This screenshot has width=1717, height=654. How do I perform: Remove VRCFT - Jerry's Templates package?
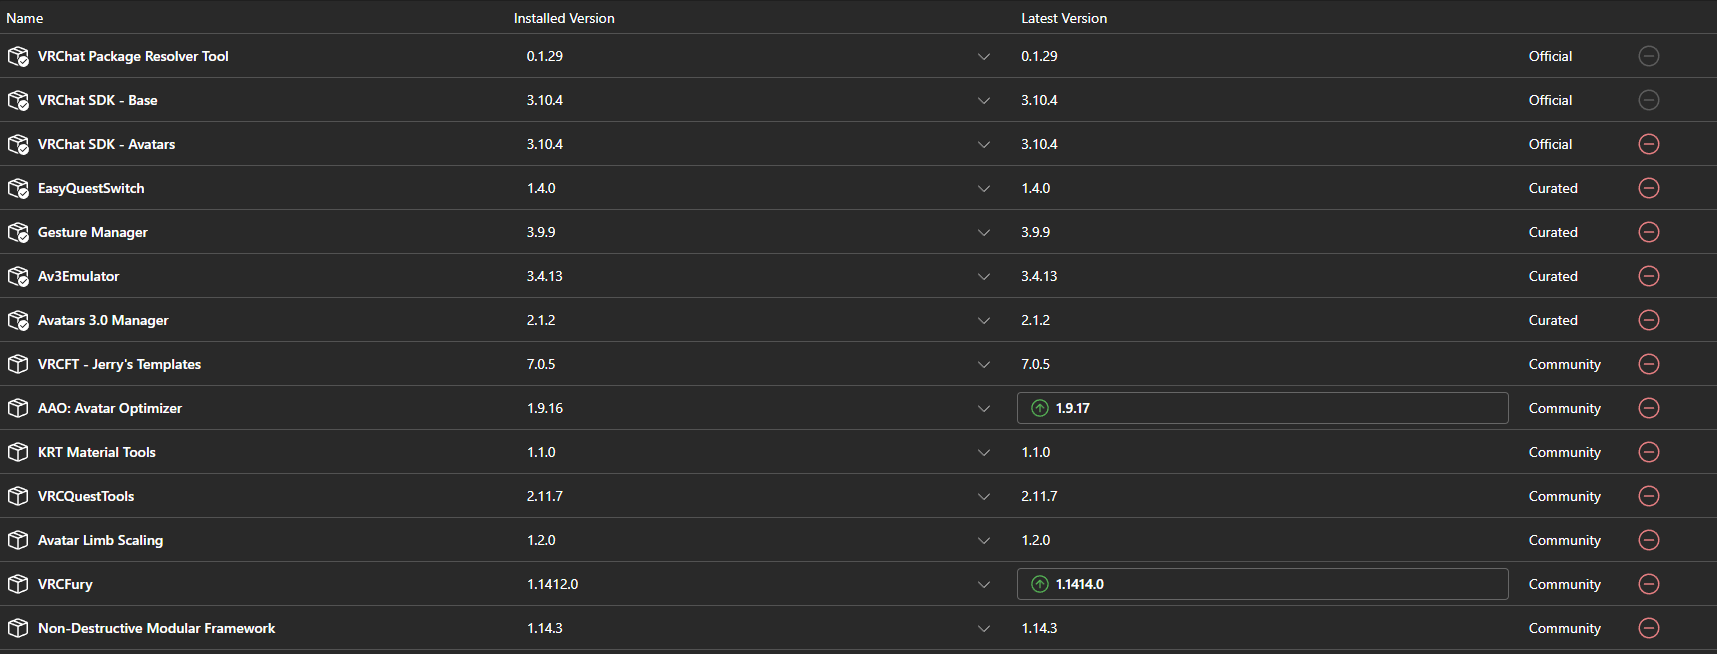tap(1649, 364)
